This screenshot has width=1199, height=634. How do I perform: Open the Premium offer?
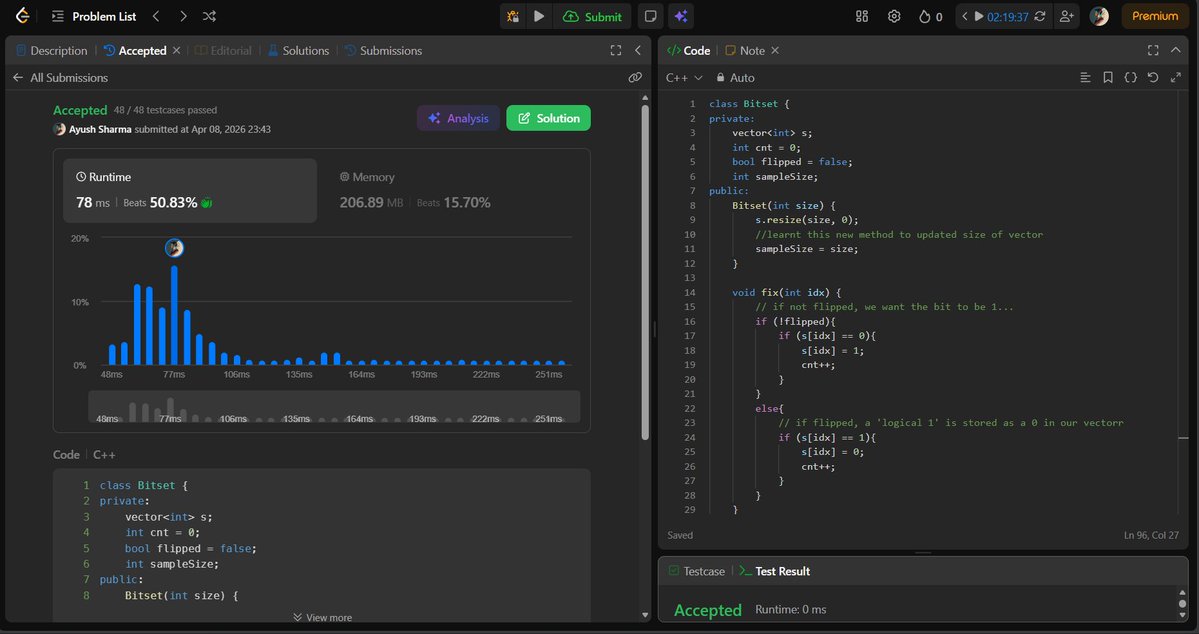1155,16
